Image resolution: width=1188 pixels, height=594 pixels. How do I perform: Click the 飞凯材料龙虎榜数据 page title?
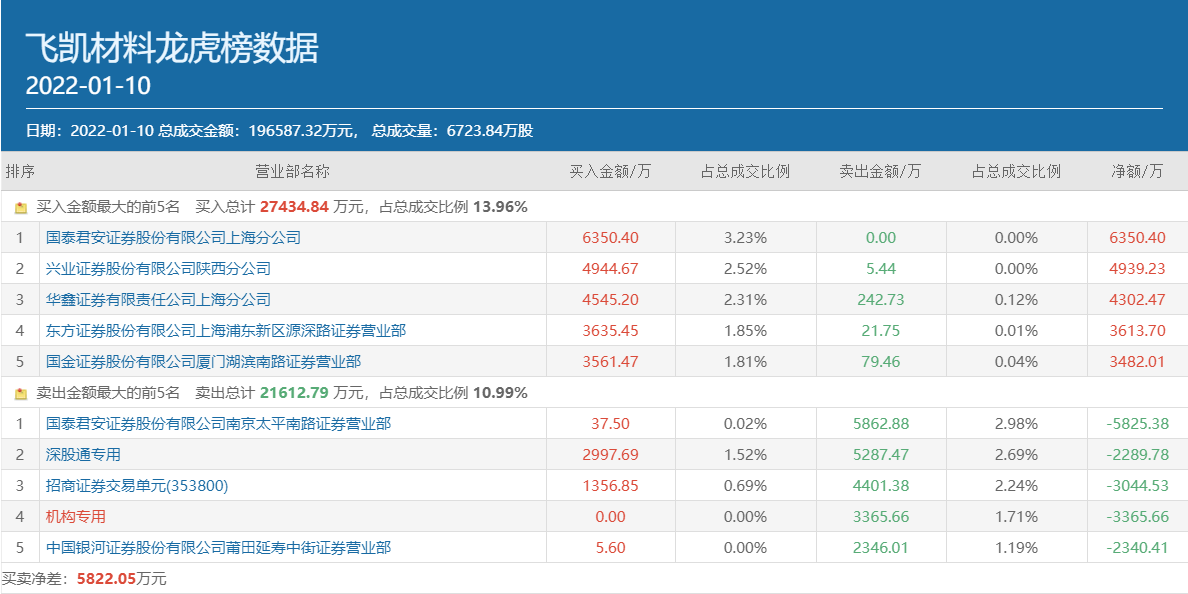point(172,47)
